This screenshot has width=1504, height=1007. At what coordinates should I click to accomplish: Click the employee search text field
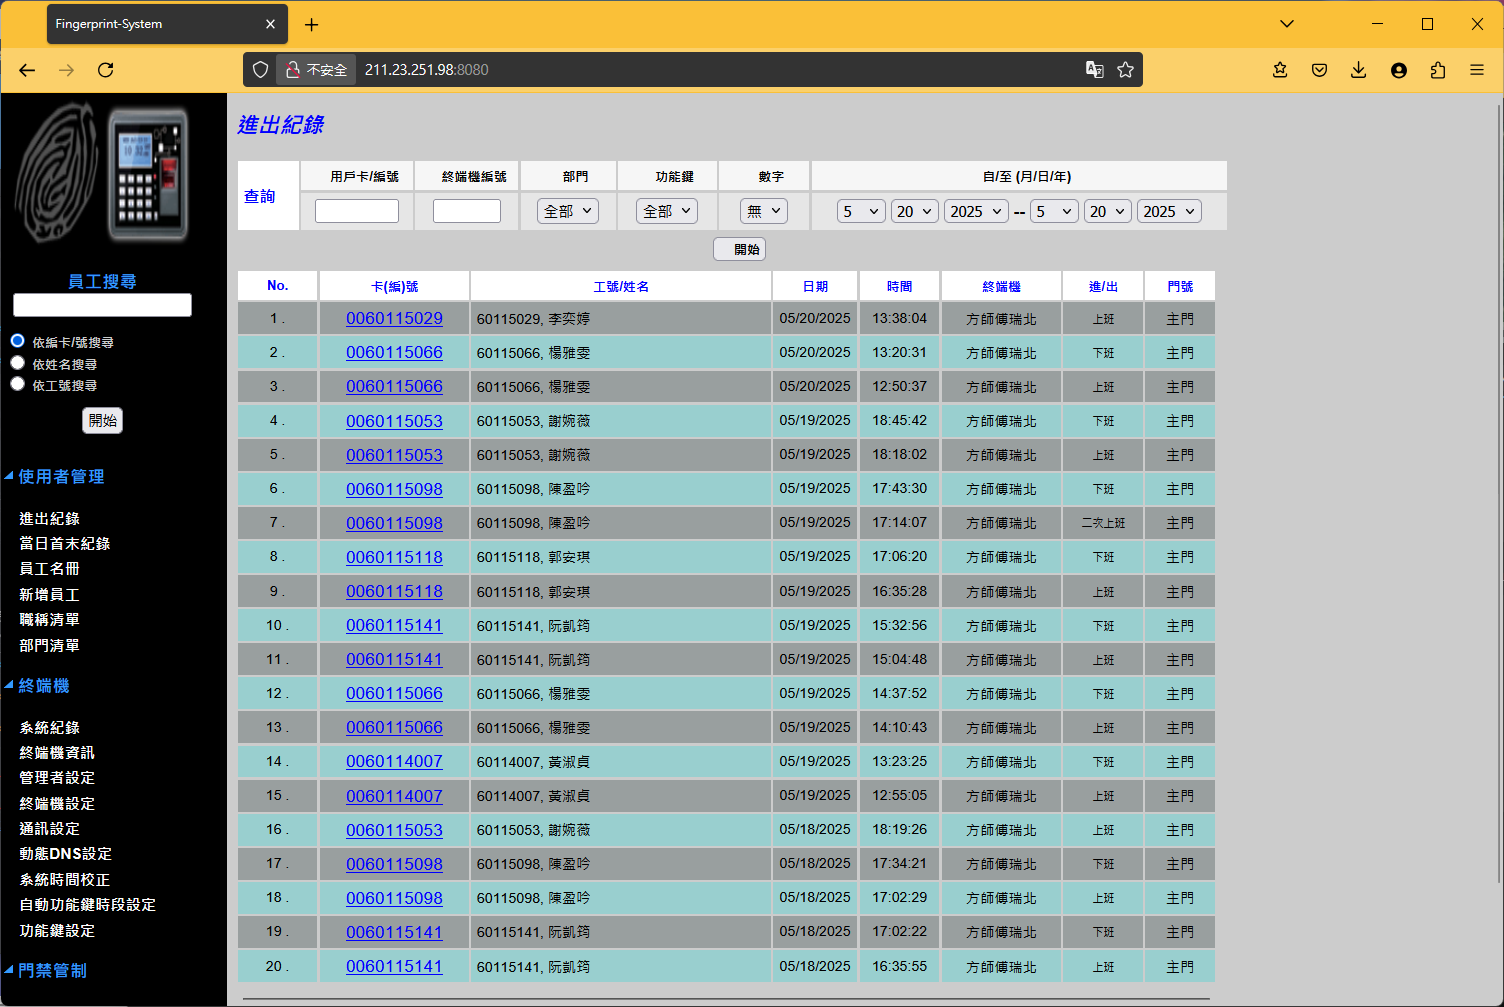point(102,305)
